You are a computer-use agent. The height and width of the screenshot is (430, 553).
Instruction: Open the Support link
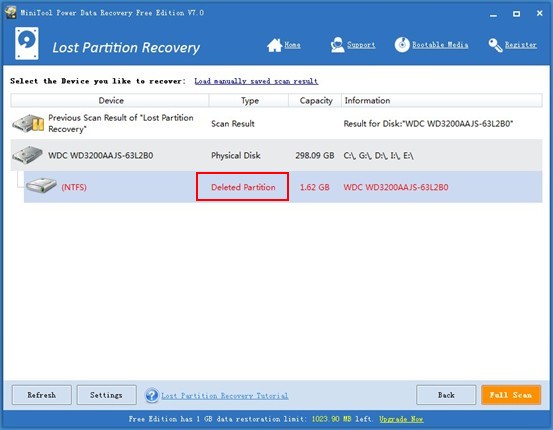[361, 45]
